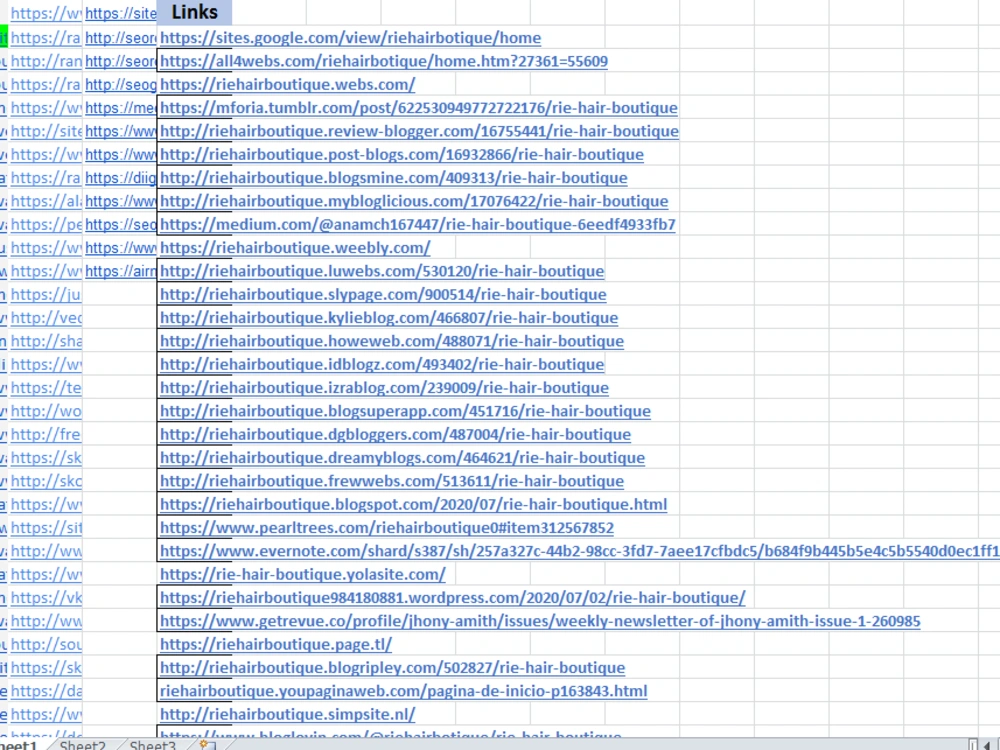The width and height of the screenshot is (1000, 750).
Task: Click the truncated https://airn link cell
Action: [121, 271]
